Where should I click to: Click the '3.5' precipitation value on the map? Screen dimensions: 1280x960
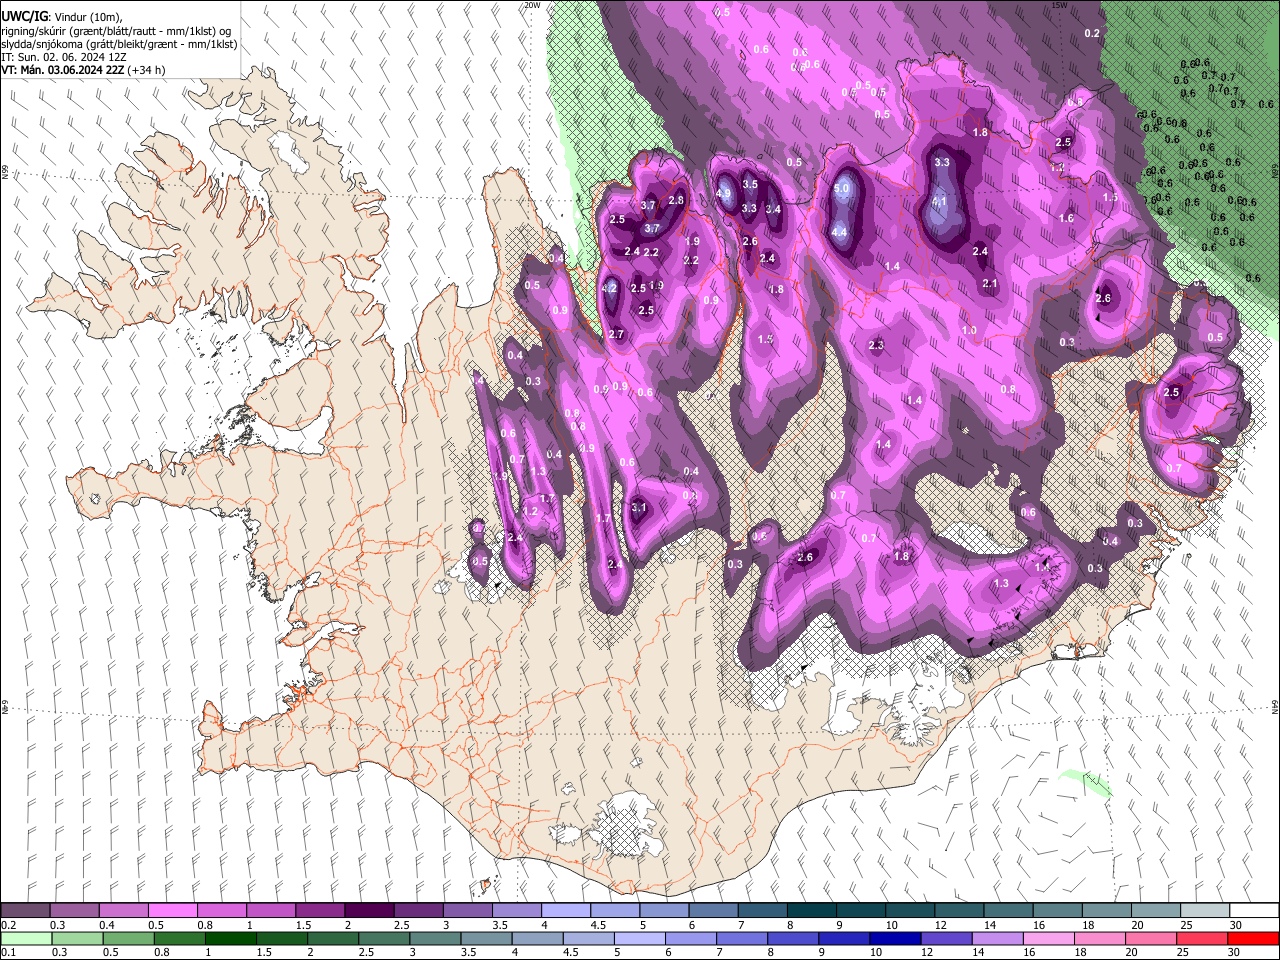pos(750,184)
